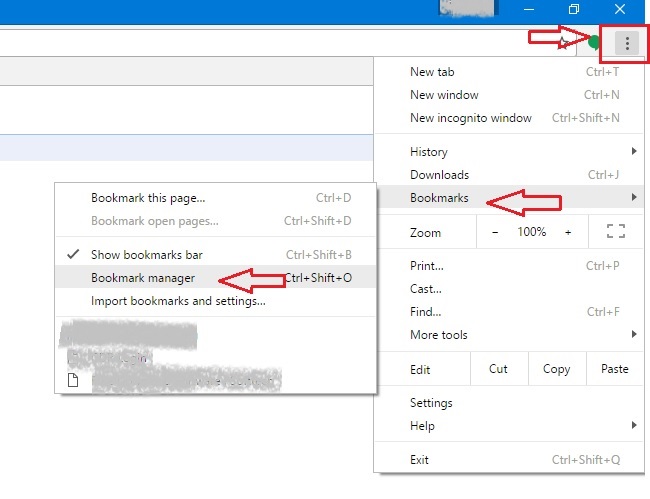Click the fullscreen icon beside Zoom
The width and height of the screenshot is (650, 499).
(615, 232)
